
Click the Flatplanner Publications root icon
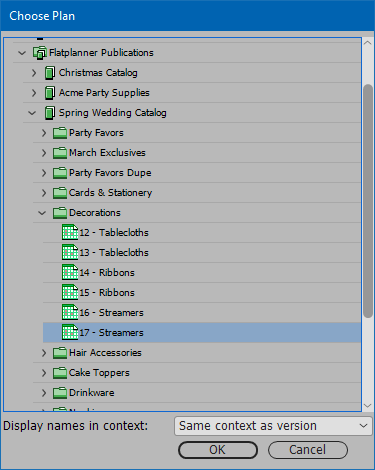click(40, 53)
